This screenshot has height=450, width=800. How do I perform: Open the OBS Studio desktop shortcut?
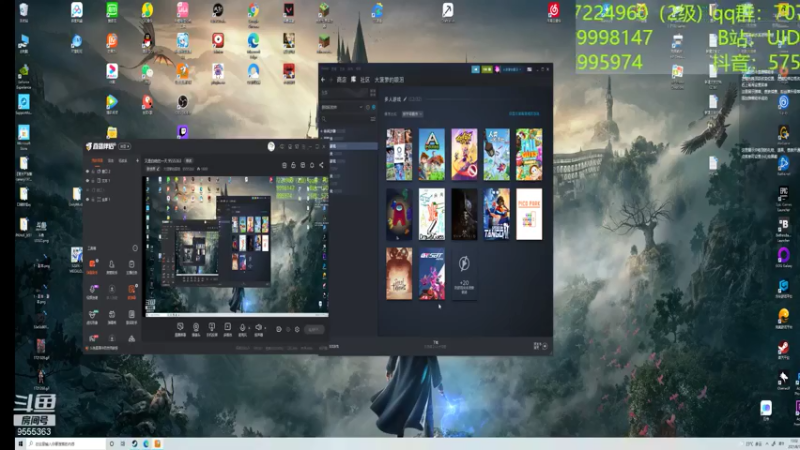(183, 105)
